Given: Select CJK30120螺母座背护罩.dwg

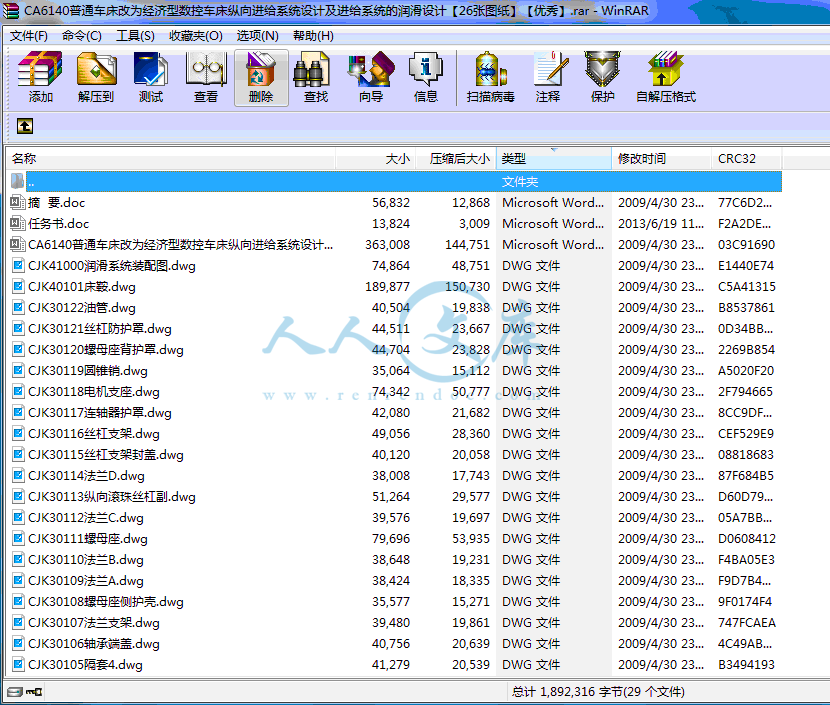Looking at the screenshot, I should (106, 349).
